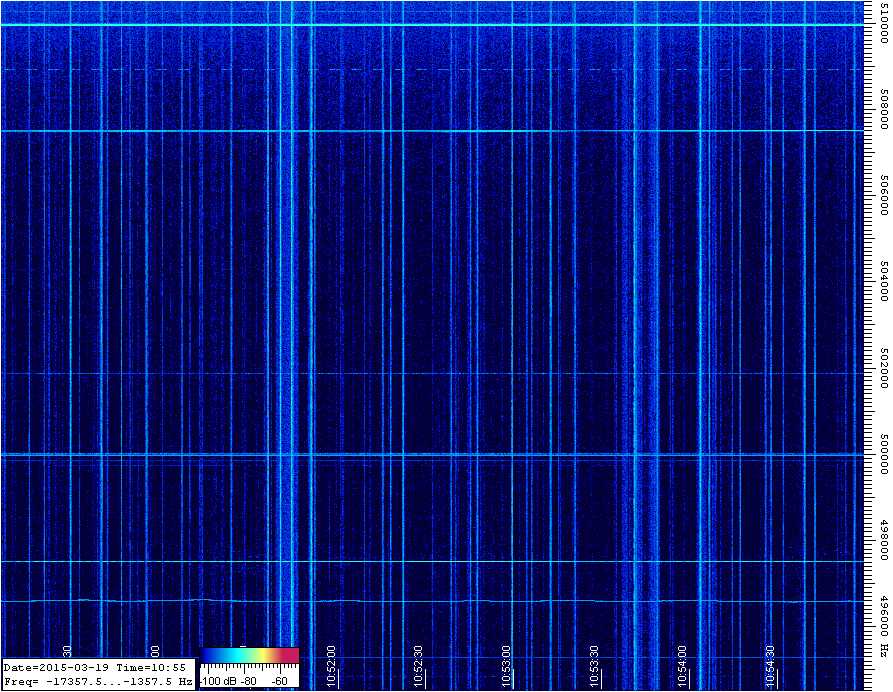
Task: Click the -100 dB label on the scale
Action: coord(219,681)
